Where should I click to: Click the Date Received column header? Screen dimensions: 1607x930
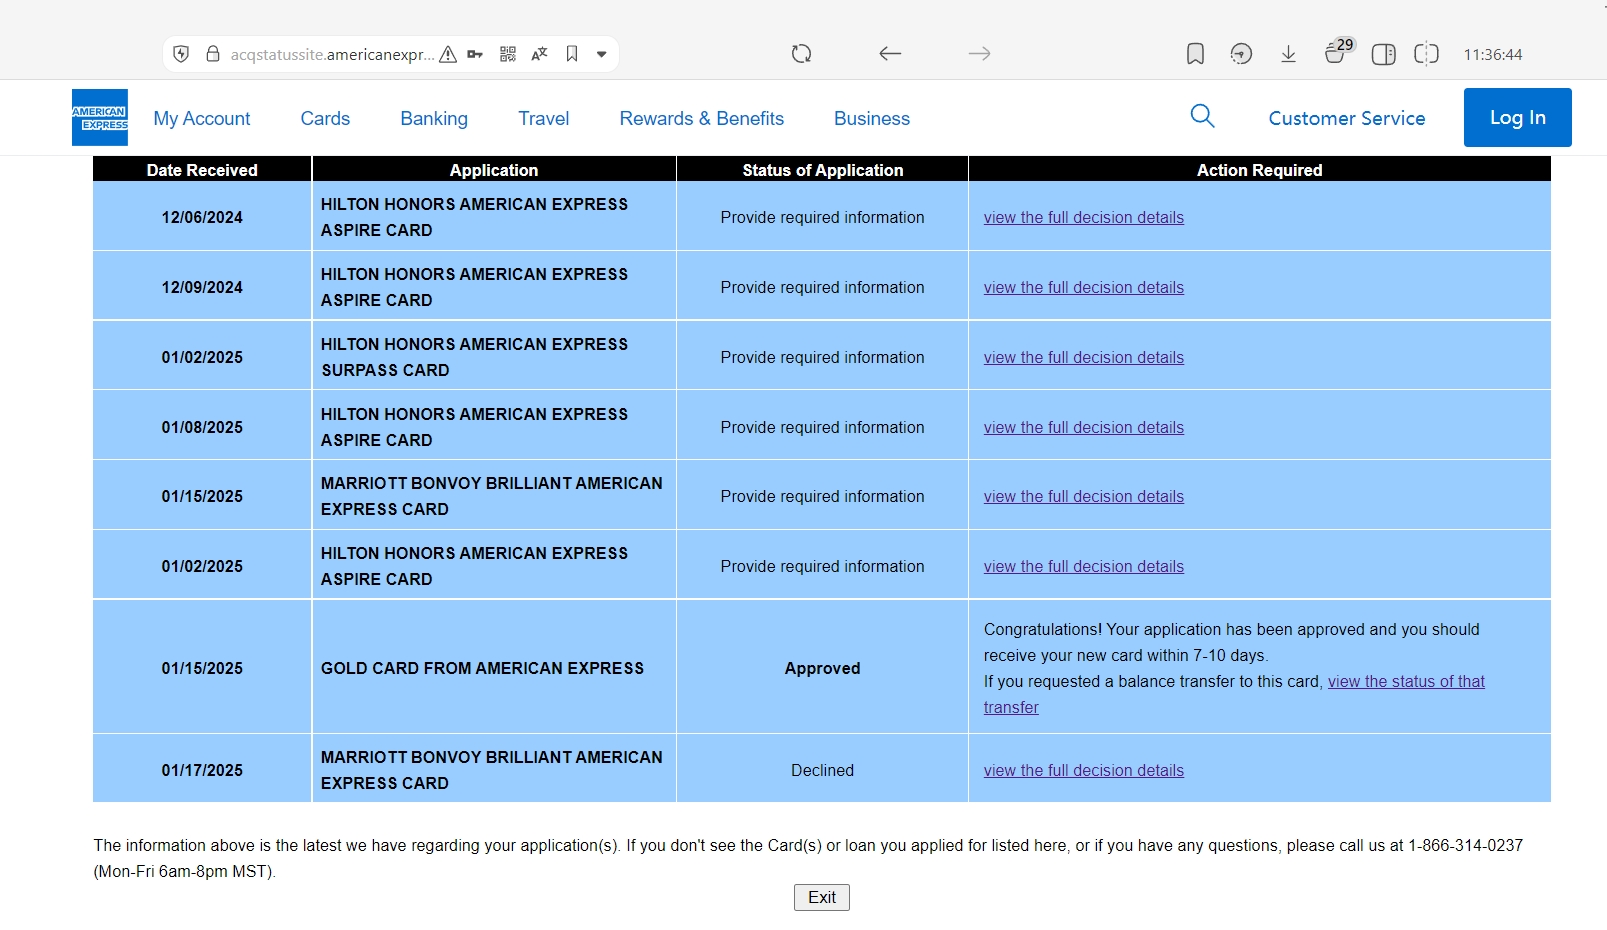click(202, 170)
